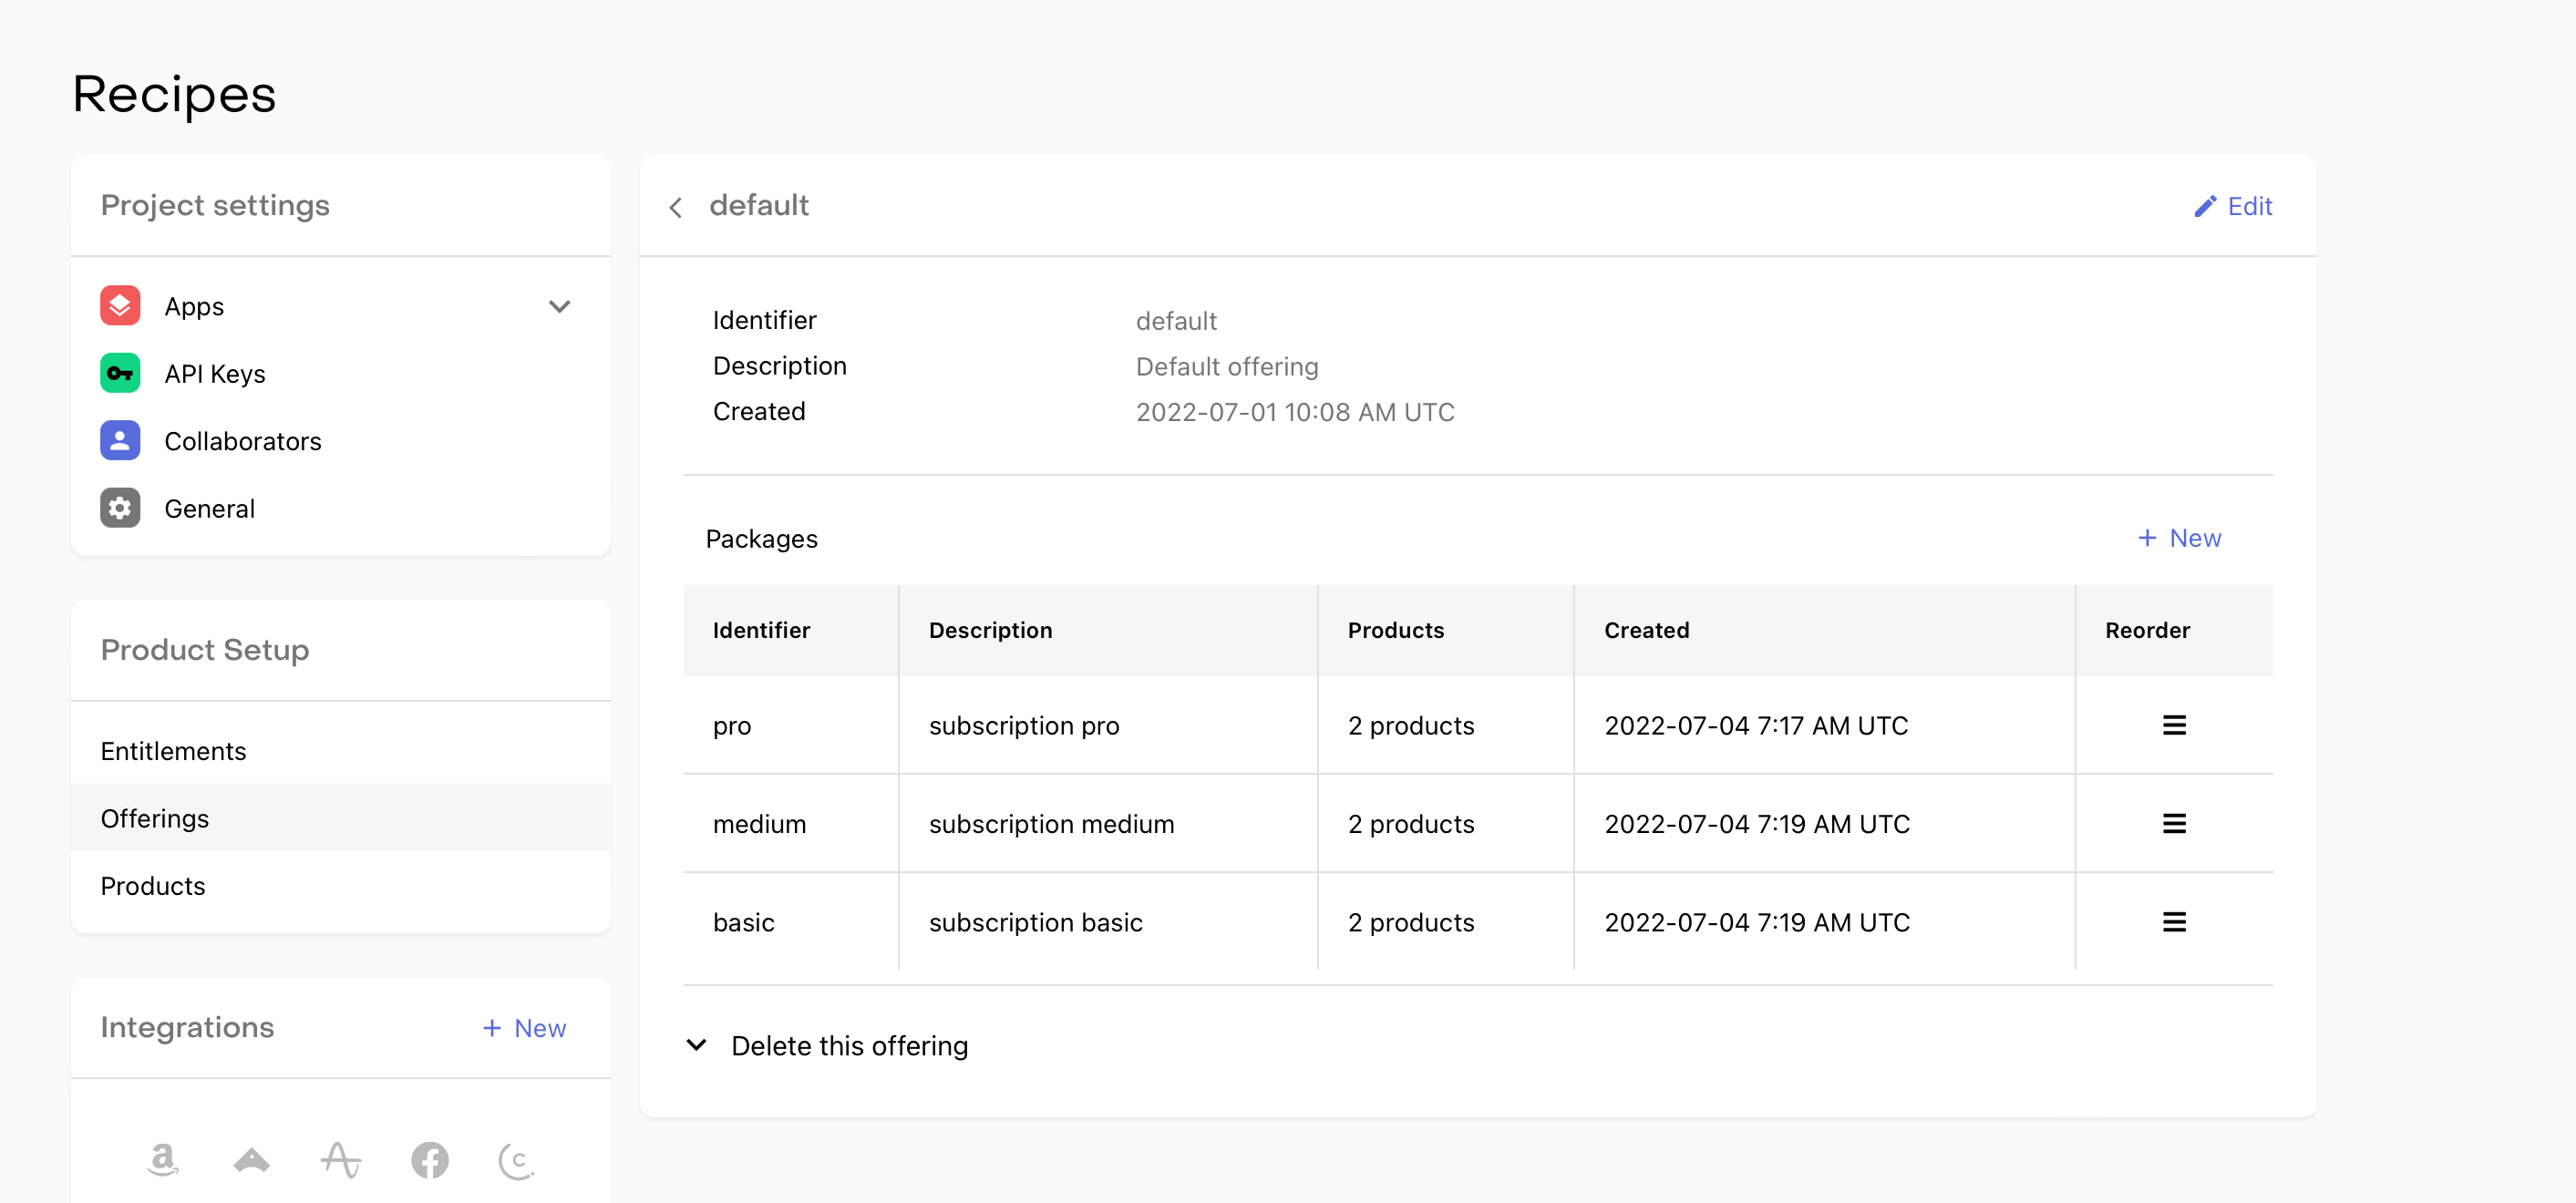Open the Amplitude integration icon

(x=341, y=1160)
